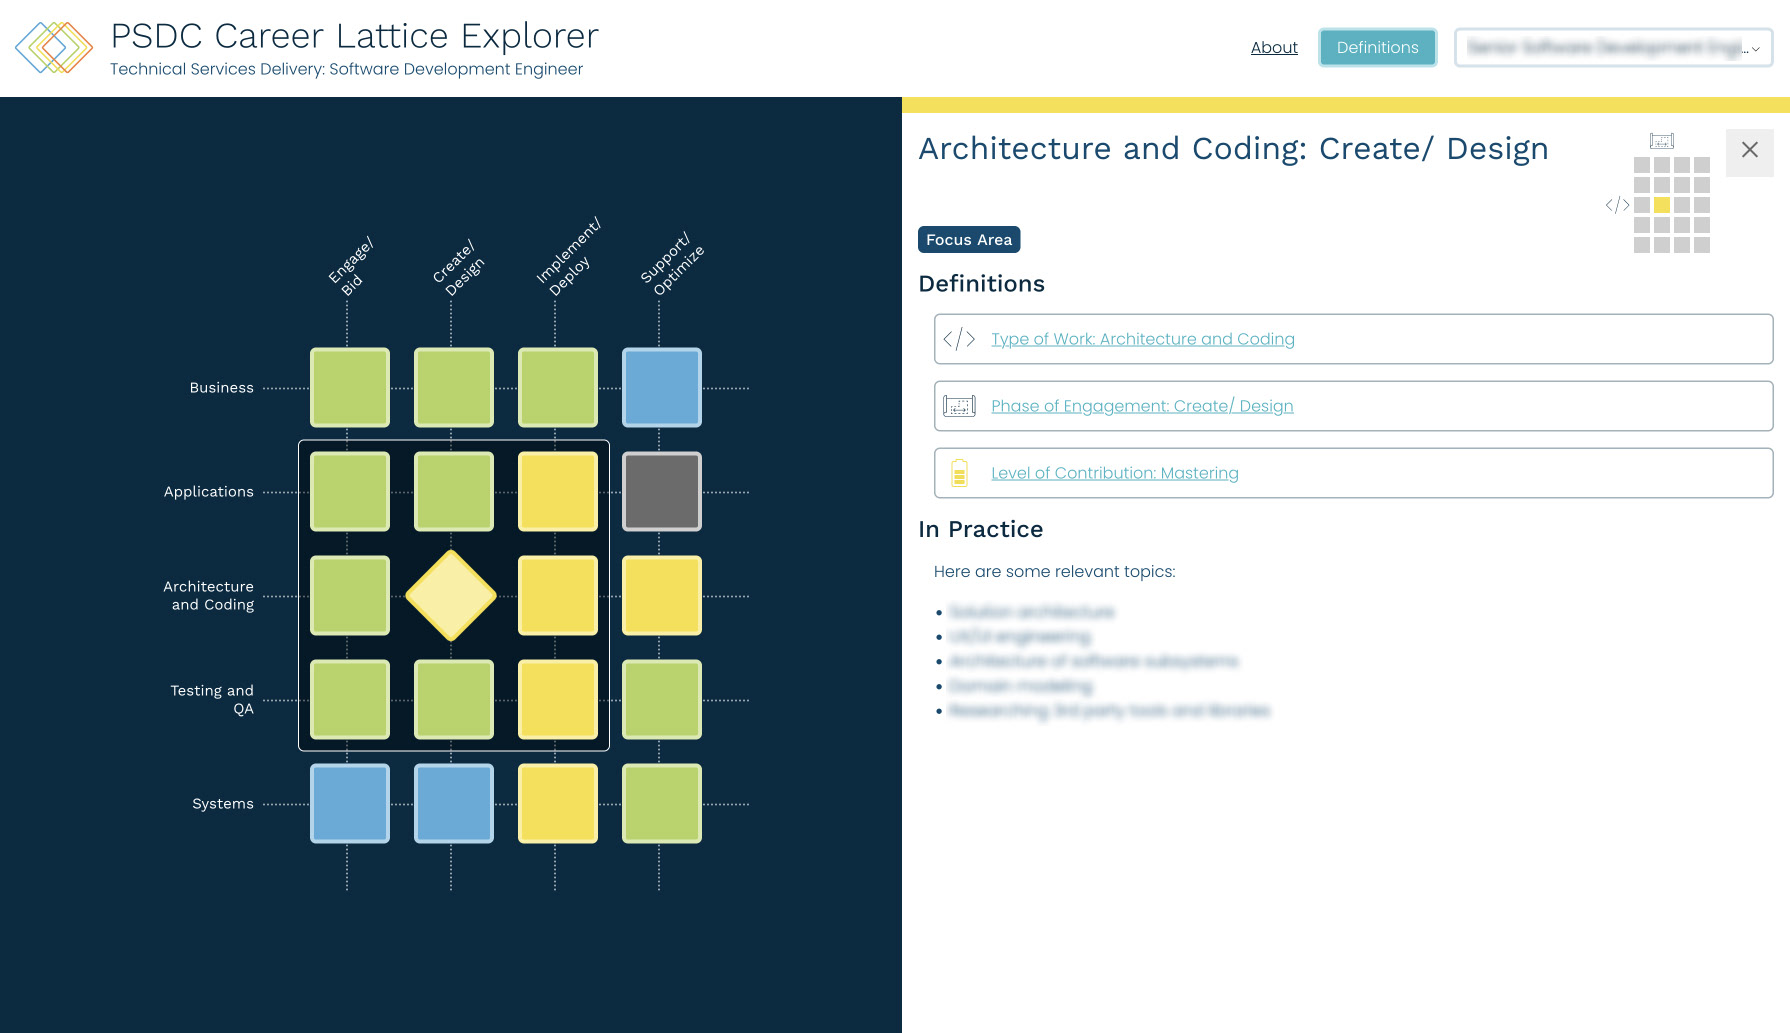This screenshot has width=1790, height=1033.
Task: Click the code brackets icon beside the mini lattice
Action: [x=1617, y=205]
